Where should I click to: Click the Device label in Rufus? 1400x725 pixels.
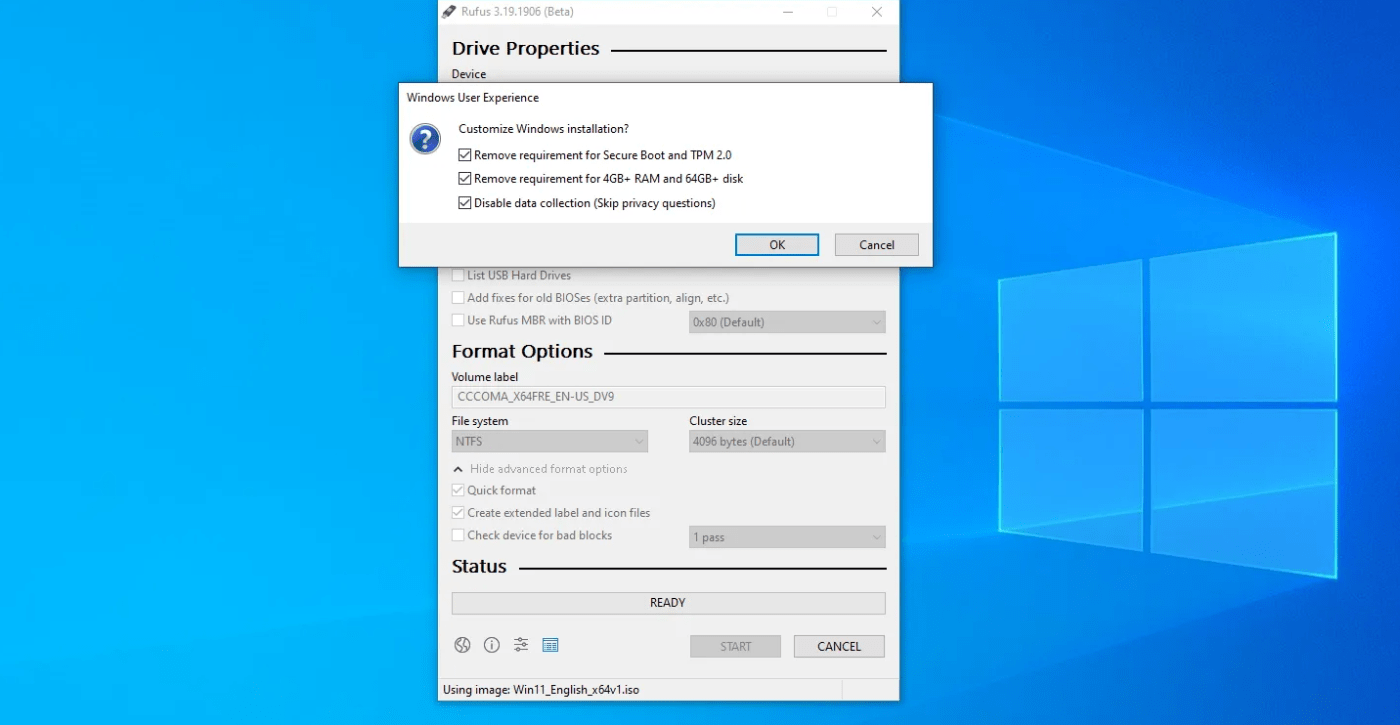[469, 74]
